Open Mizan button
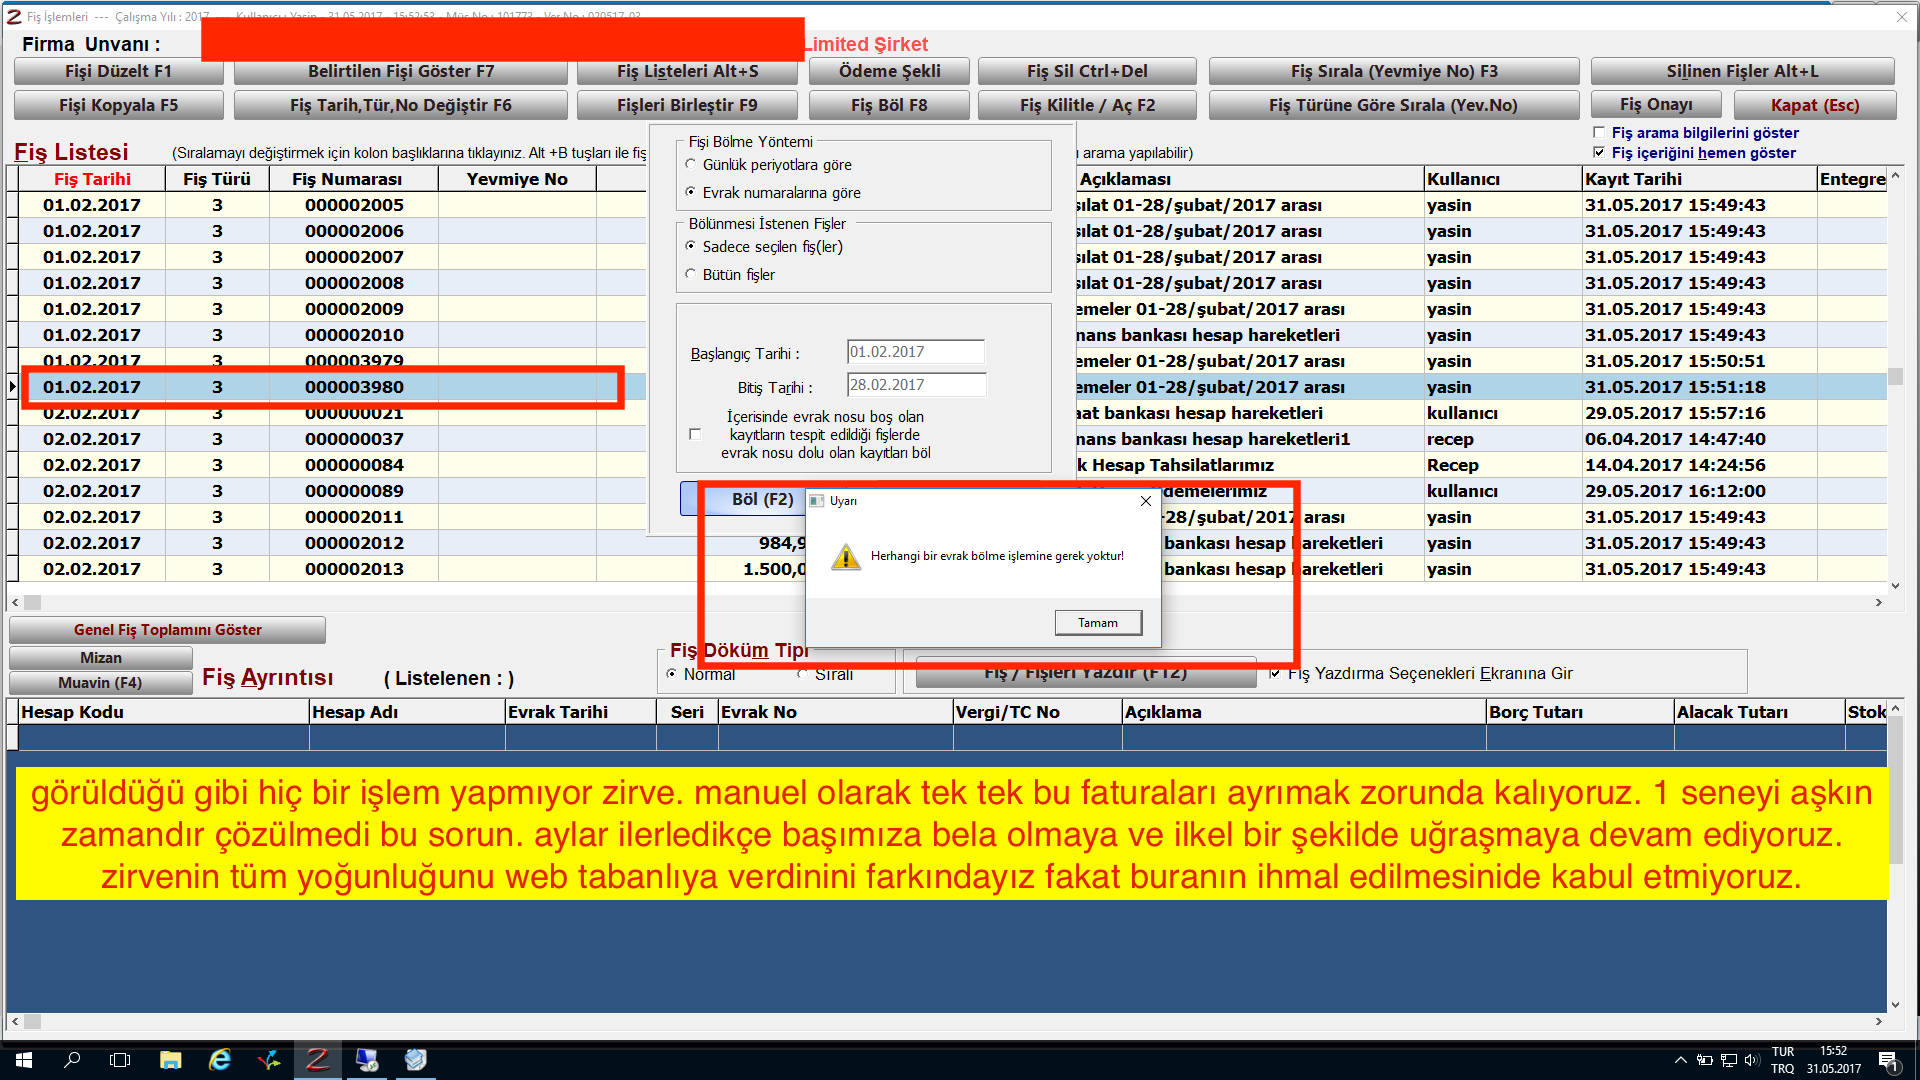Image resolution: width=1920 pixels, height=1080 pixels. [x=100, y=658]
